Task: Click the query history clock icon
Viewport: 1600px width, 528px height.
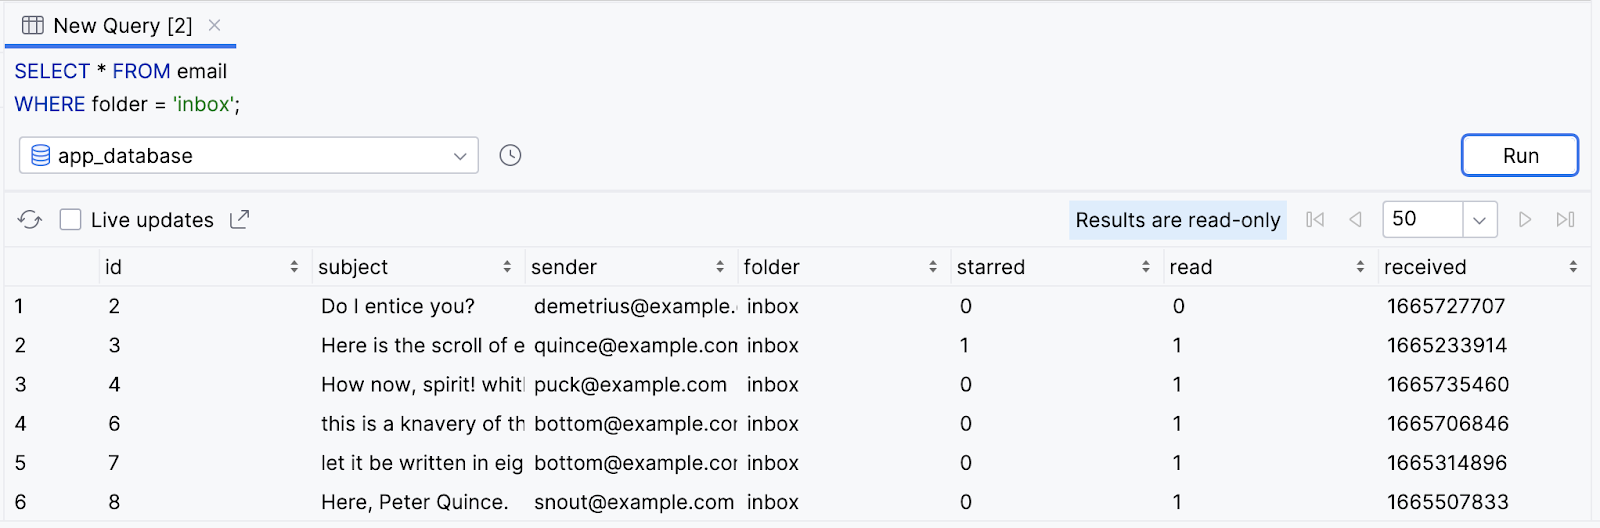Action: pos(510,156)
